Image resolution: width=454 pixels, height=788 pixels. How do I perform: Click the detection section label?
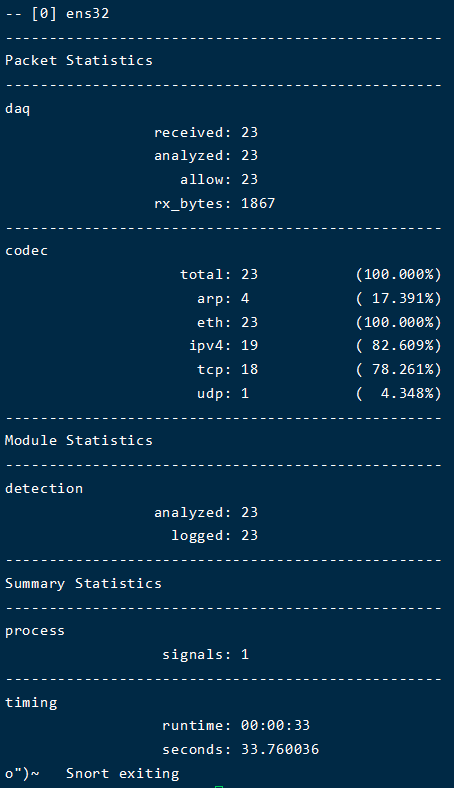pyautogui.click(x=44, y=488)
